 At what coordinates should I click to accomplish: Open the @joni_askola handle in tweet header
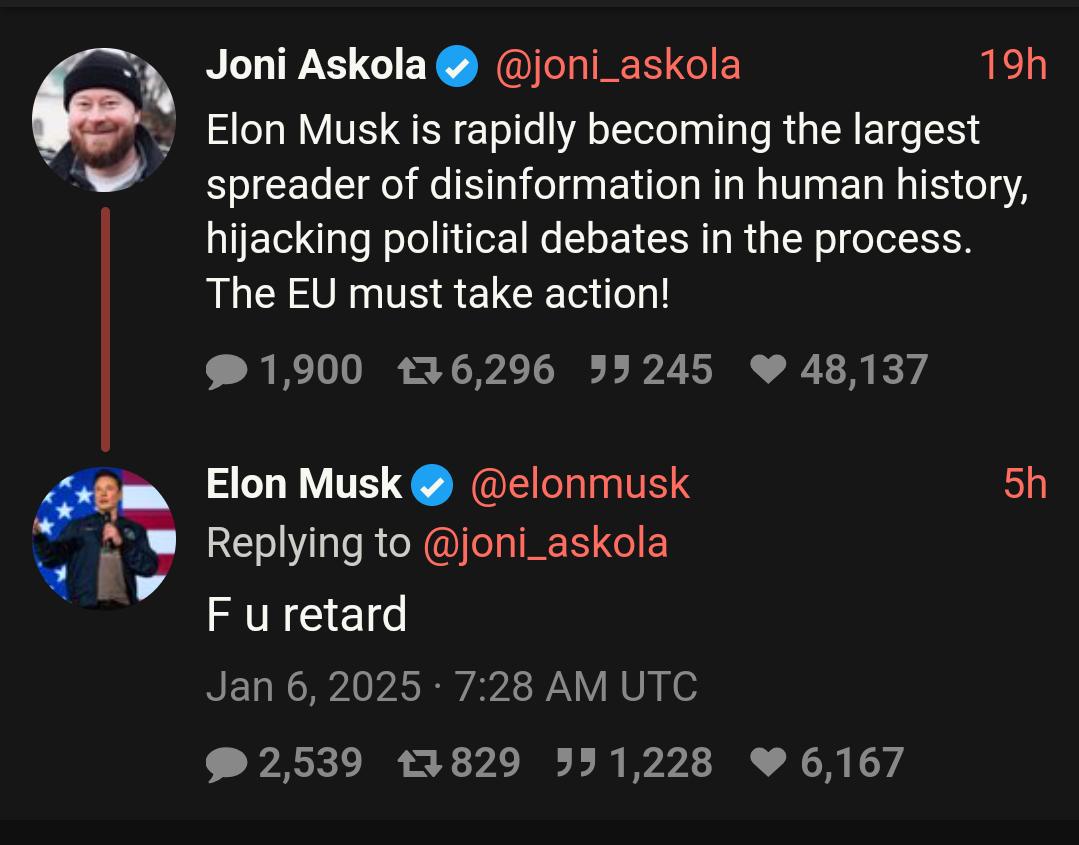click(x=617, y=66)
